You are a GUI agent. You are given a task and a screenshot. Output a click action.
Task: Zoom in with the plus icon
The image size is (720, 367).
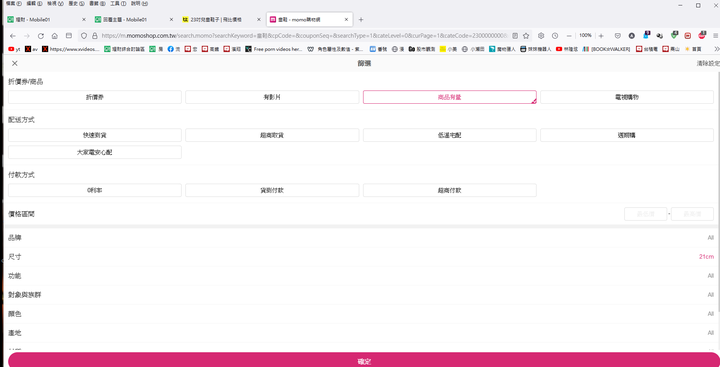[x=601, y=36]
